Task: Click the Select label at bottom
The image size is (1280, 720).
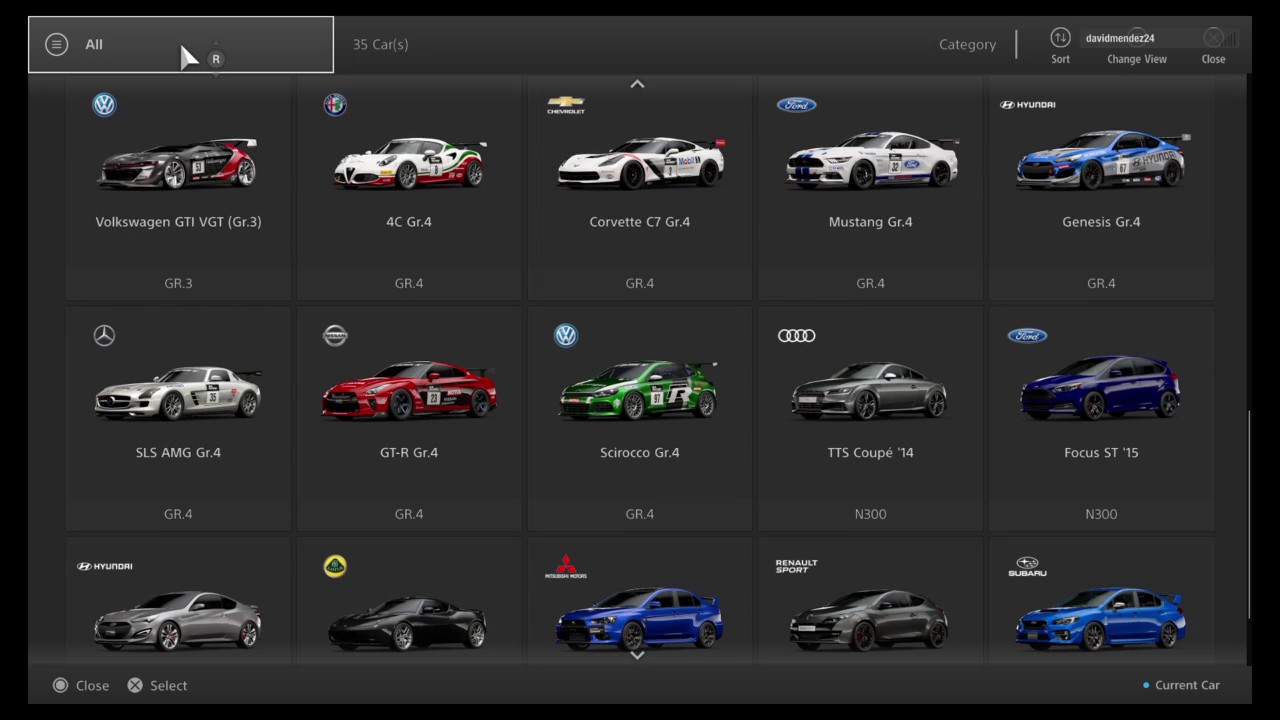Action: coord(168,685)
